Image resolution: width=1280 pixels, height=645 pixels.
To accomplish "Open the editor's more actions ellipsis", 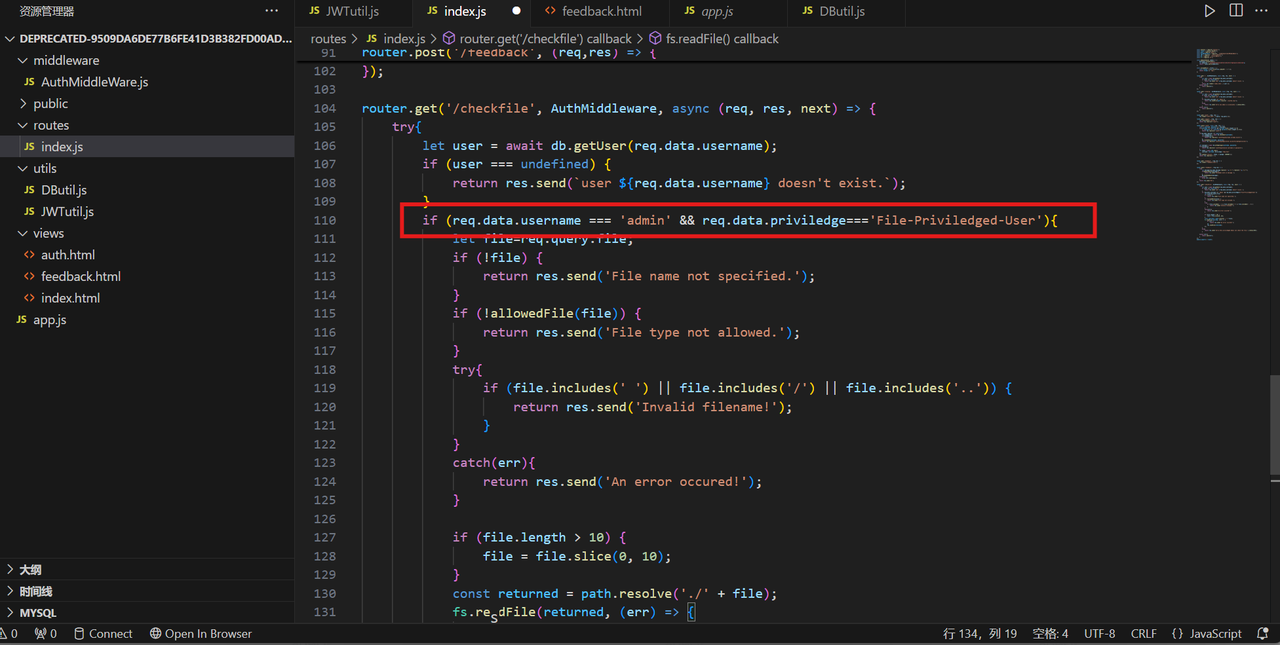I will (x=1262, y=11).
